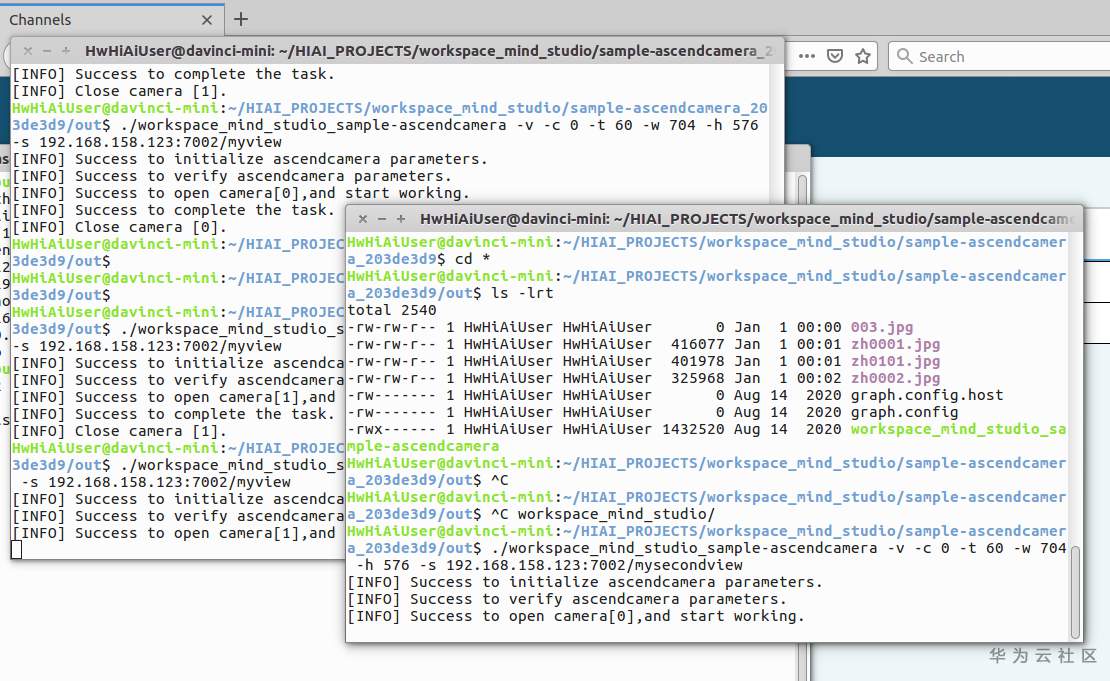Image resolution: width=1110 pixels, height=681 pixels.
Task: Click the 003.jpg file name
Action: pos(881,328)
